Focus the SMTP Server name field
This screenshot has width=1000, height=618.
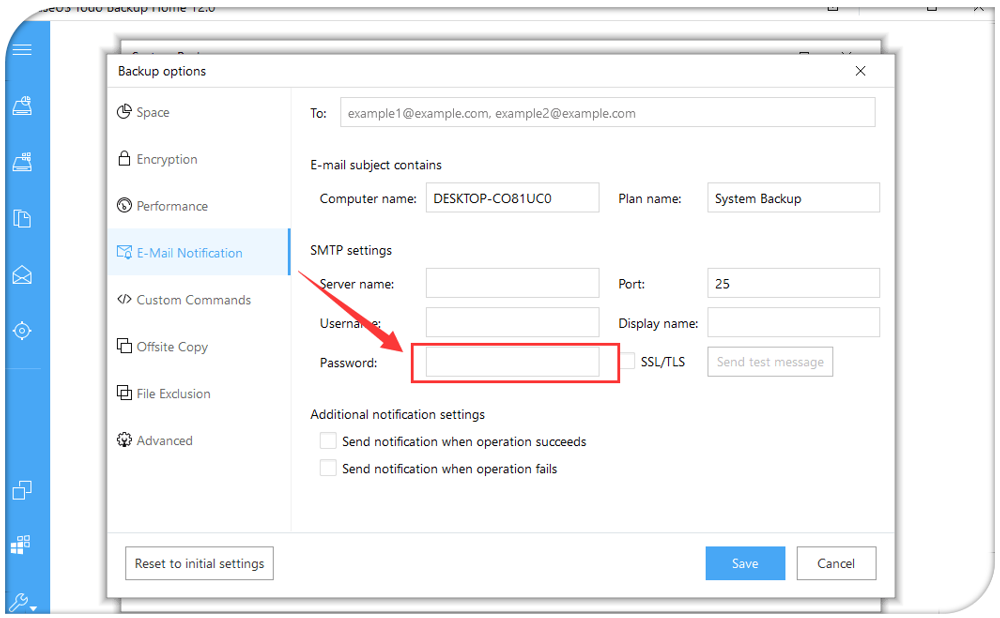(512, 283)
